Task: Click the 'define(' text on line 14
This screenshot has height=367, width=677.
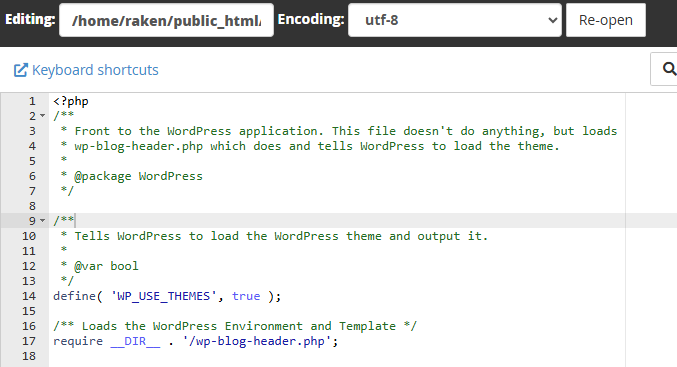Action: click(78, 296)
